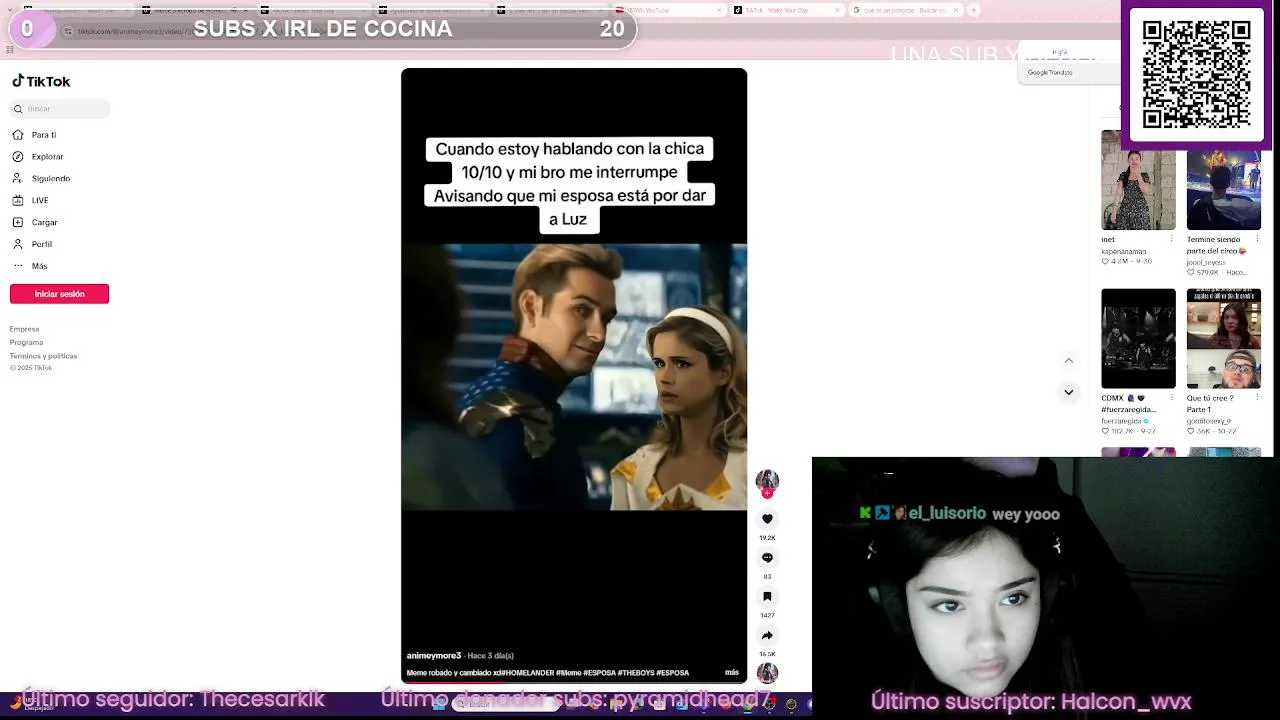
Task: Click the search magnifier icon in Buscar
Action: (18, 109)
